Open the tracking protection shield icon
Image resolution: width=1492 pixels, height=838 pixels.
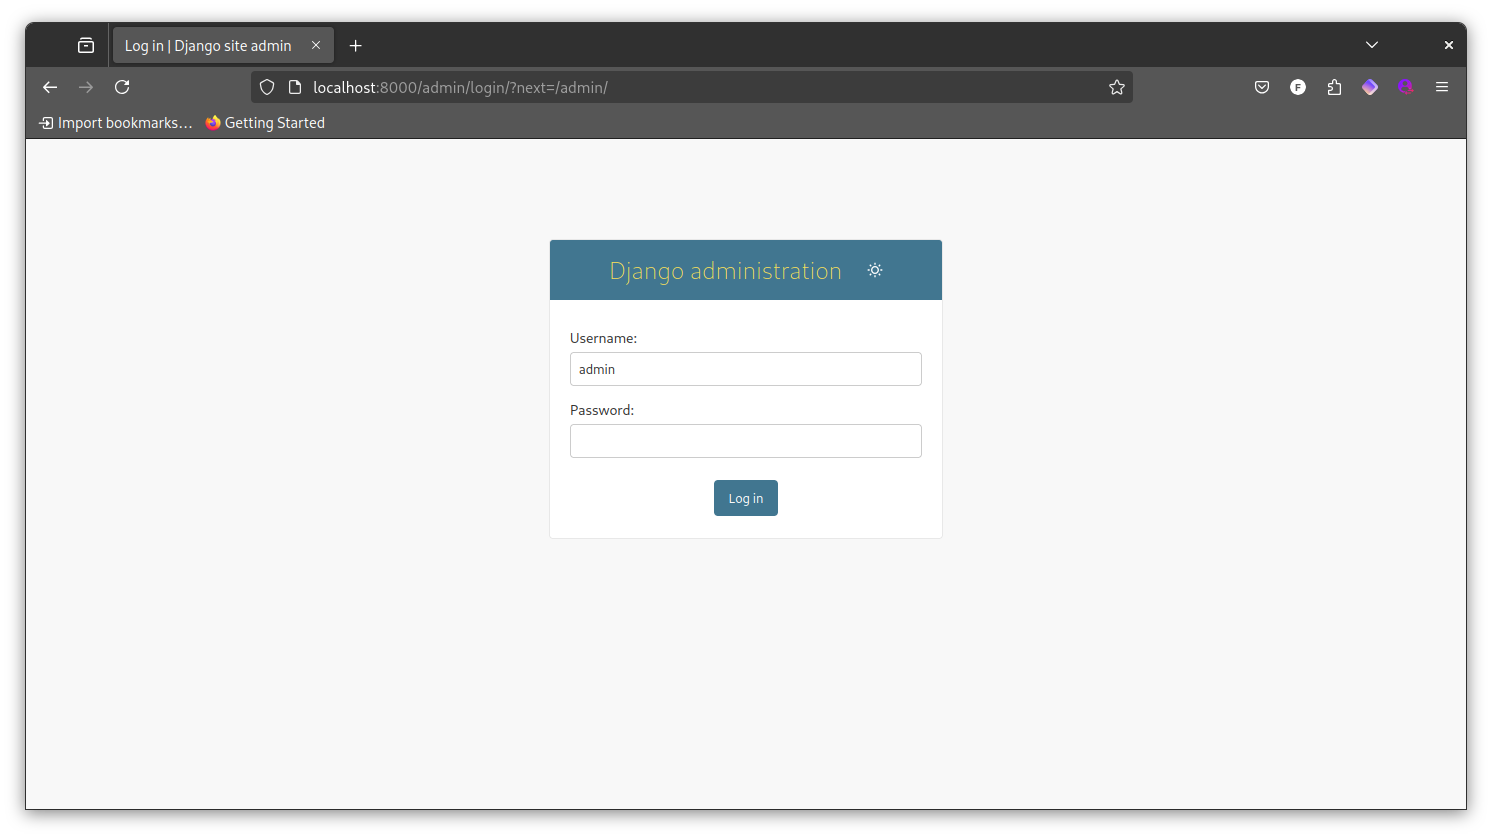coord(267,87)
